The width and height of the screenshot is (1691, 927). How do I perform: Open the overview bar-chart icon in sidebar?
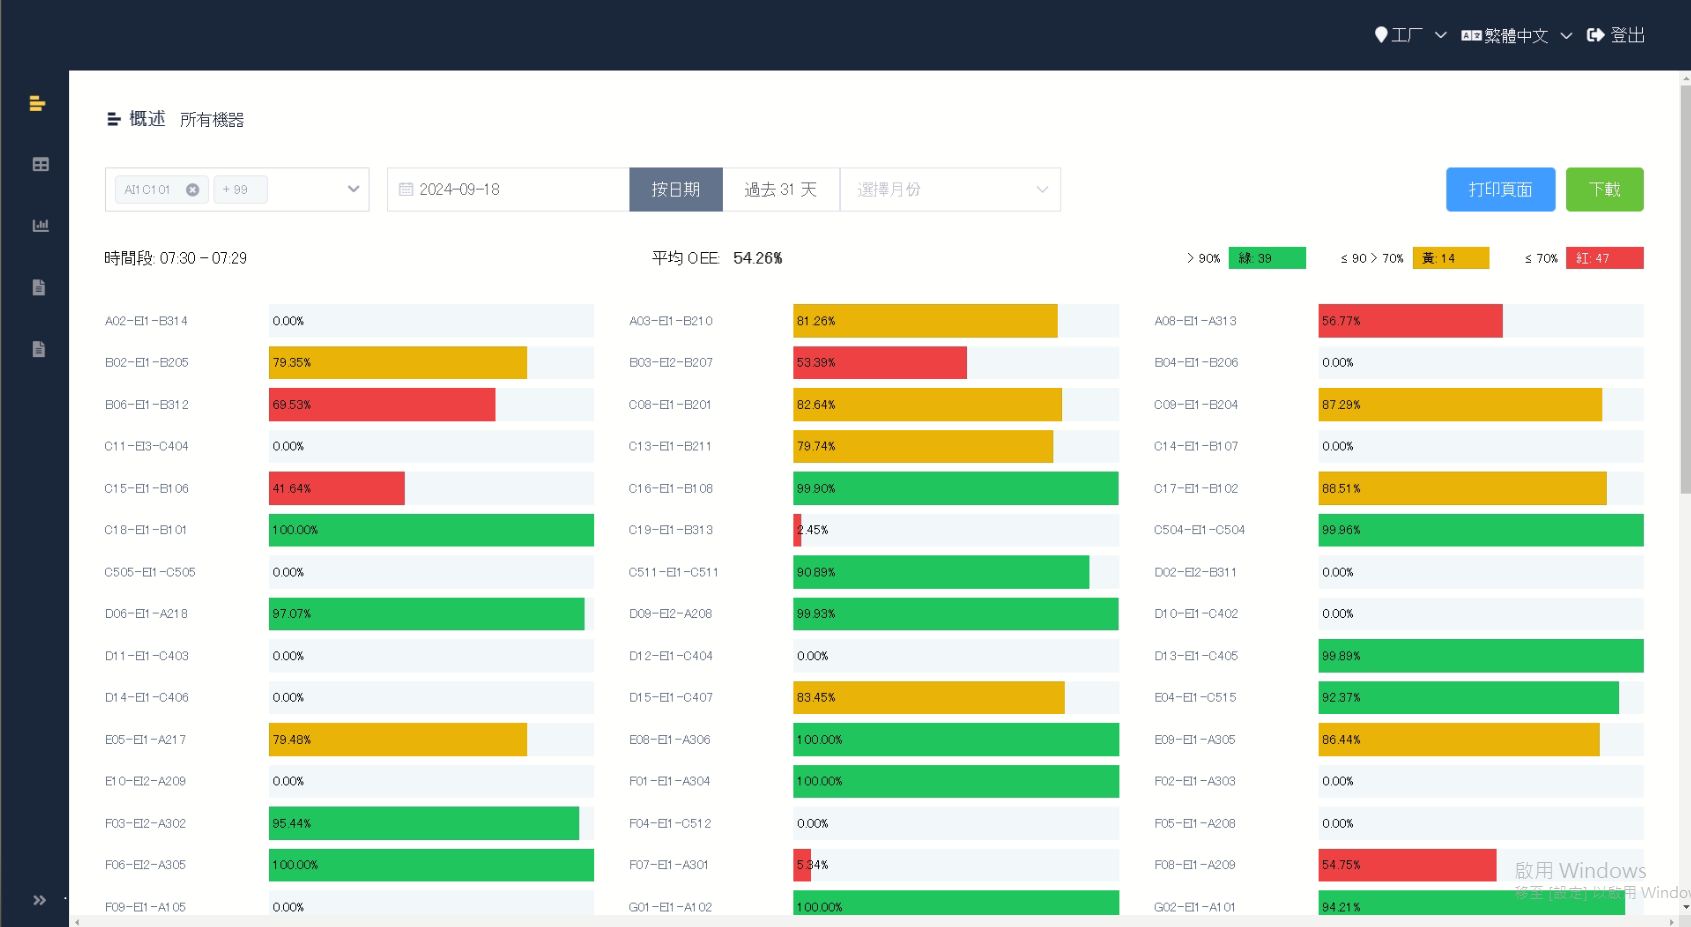pos(38,103)
